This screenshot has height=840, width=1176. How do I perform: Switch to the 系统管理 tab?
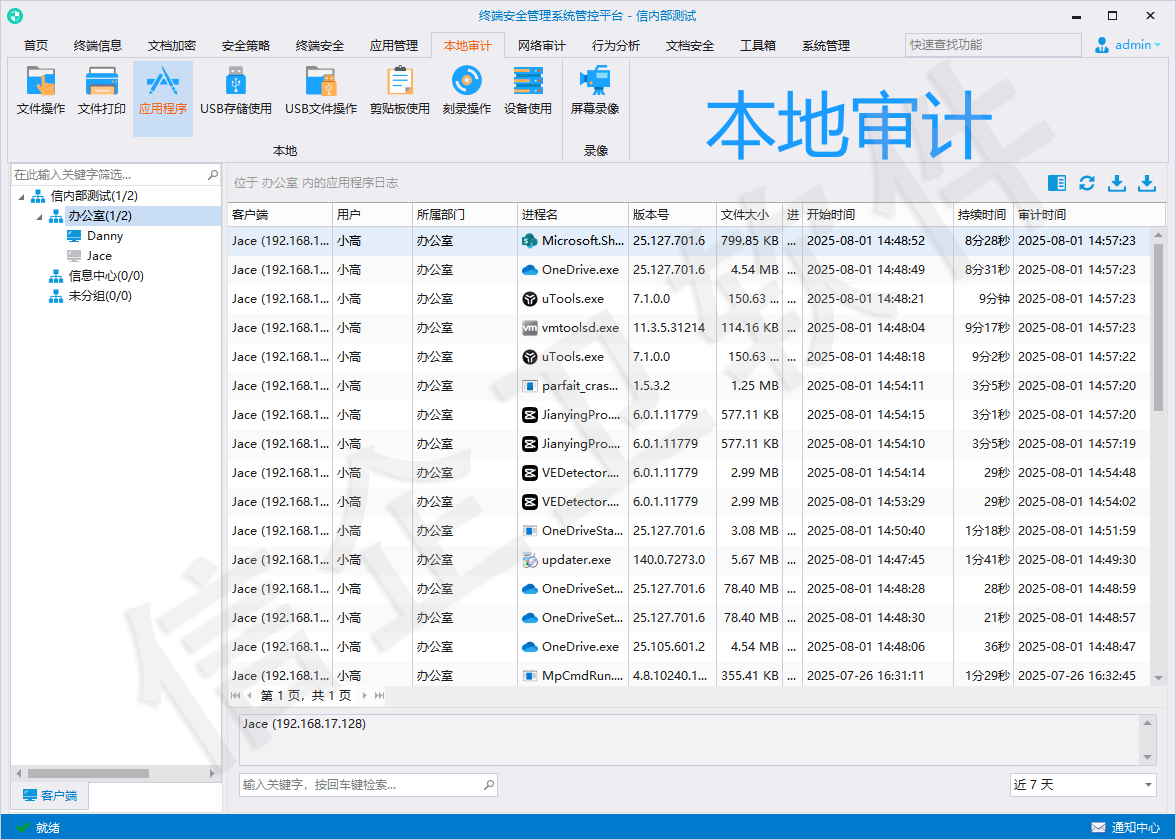click(826, 46)
